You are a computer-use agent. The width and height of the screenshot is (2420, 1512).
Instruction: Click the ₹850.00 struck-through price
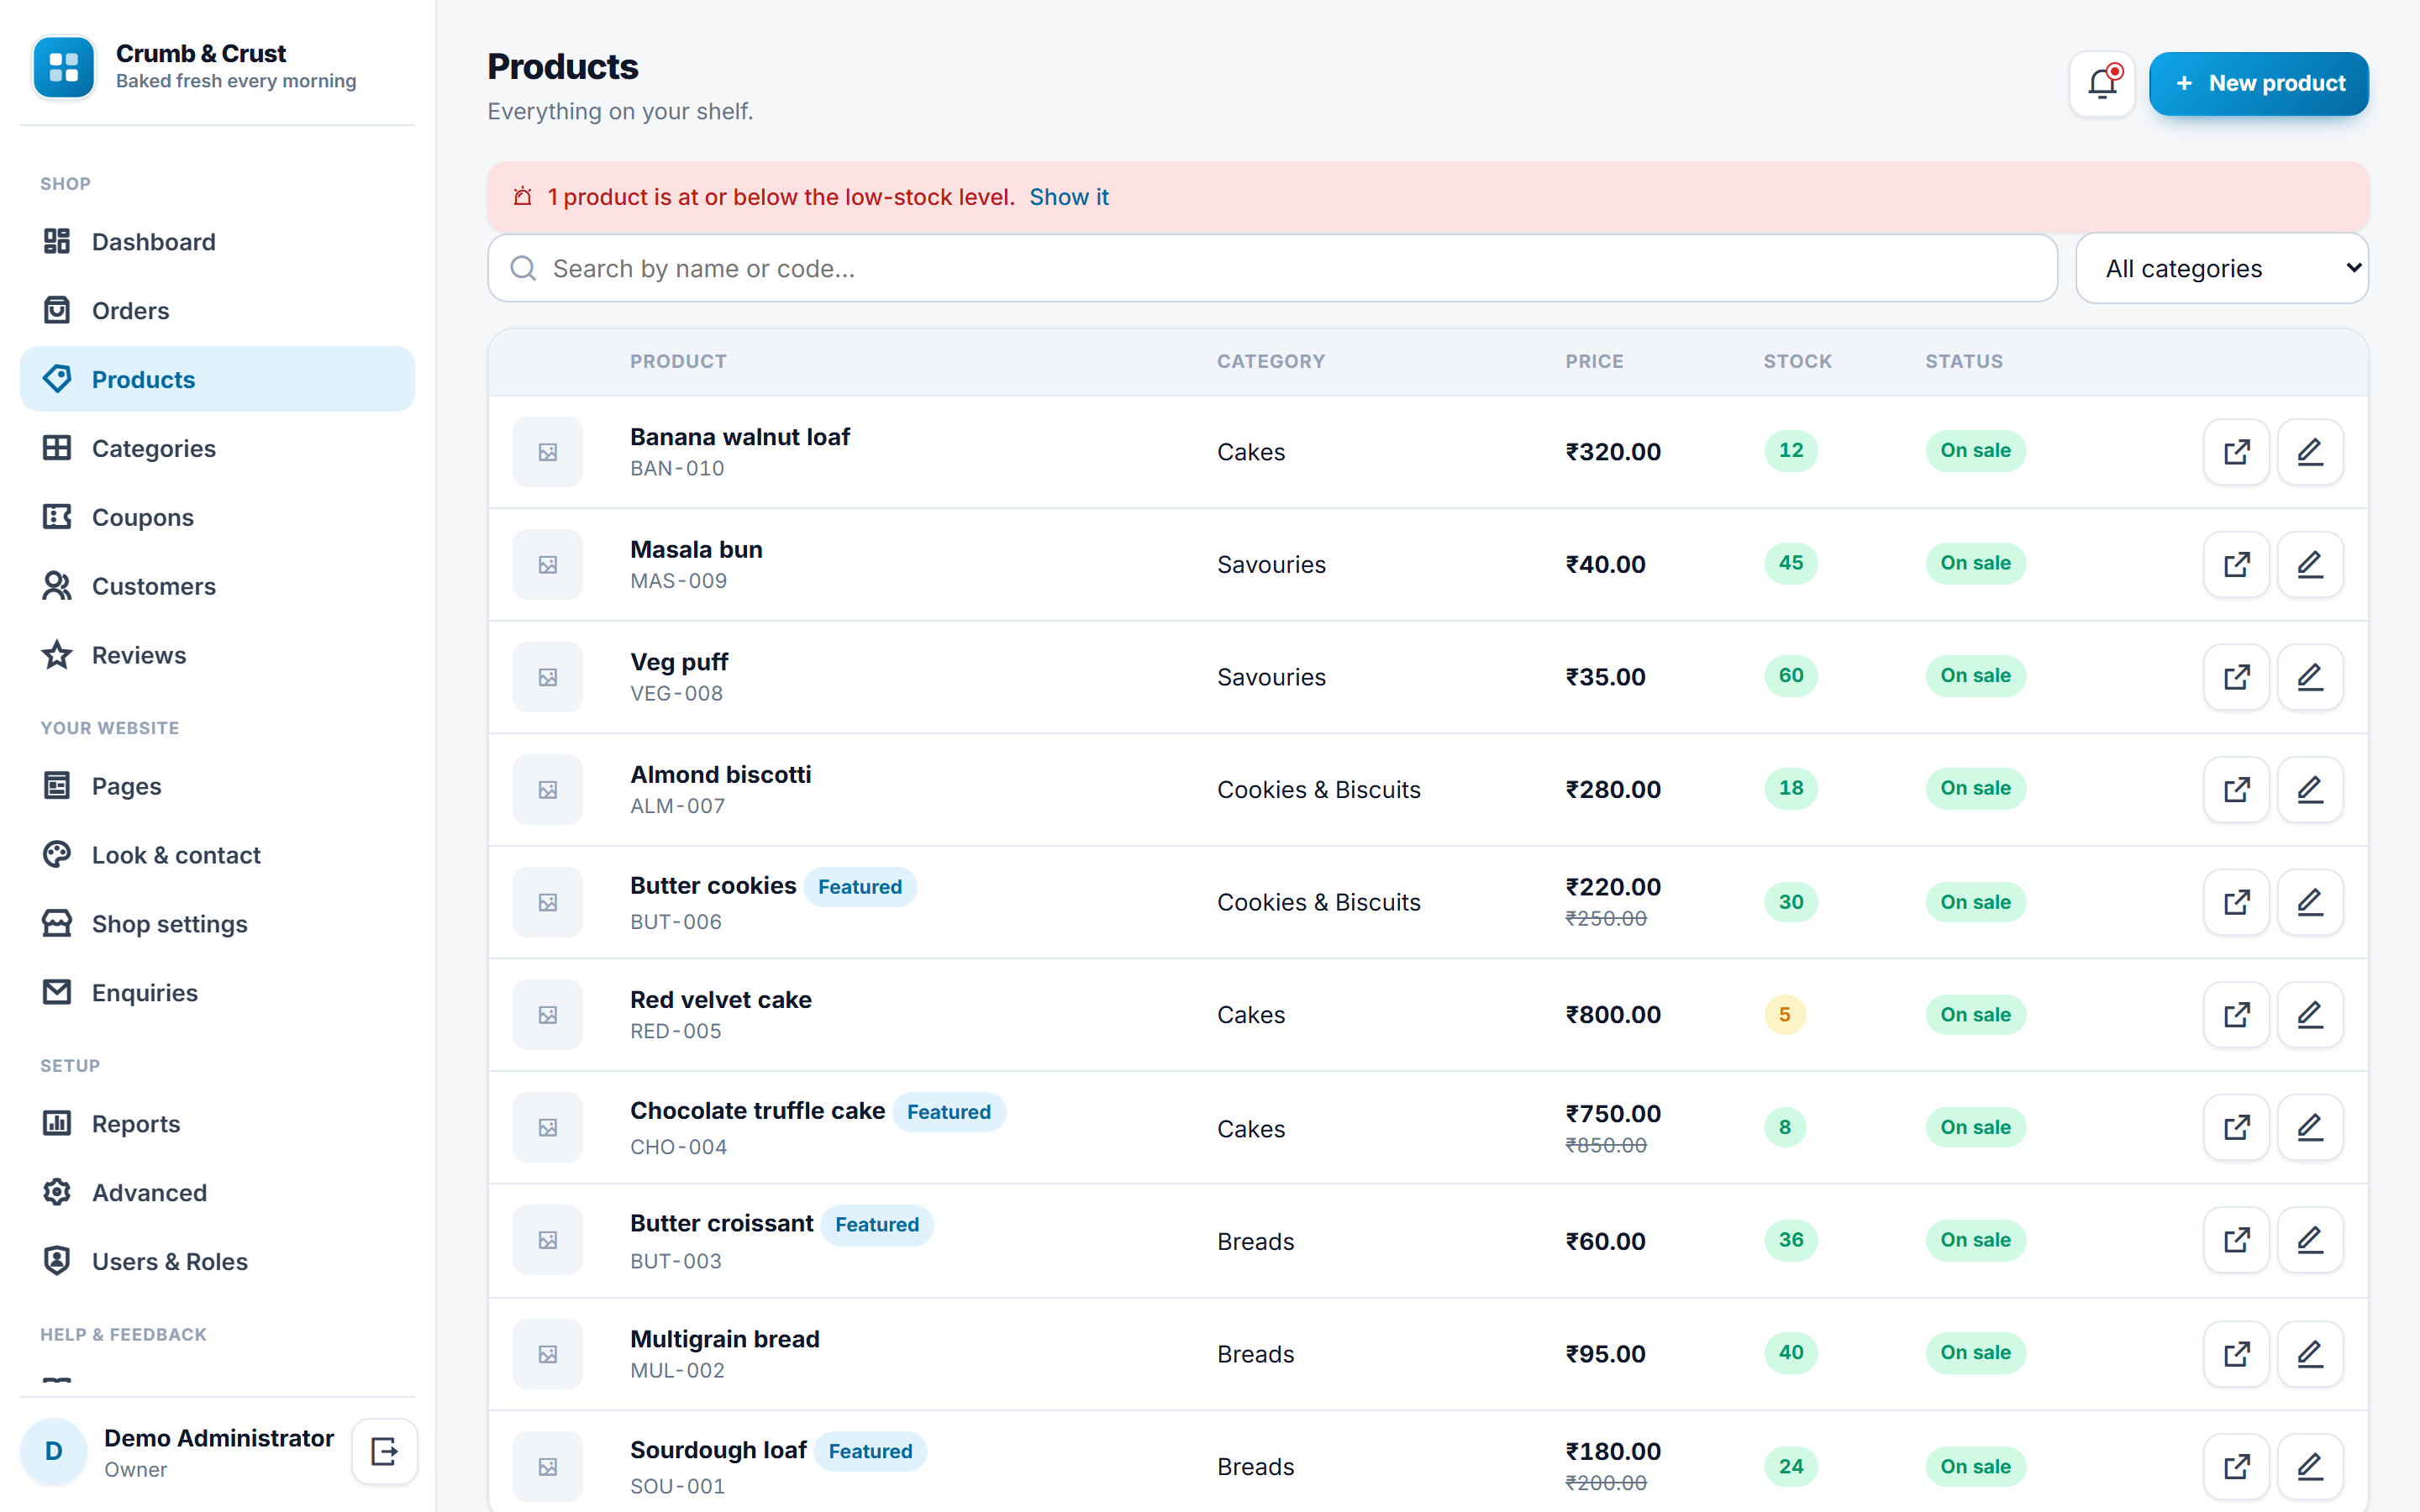click(1606, 1145)
